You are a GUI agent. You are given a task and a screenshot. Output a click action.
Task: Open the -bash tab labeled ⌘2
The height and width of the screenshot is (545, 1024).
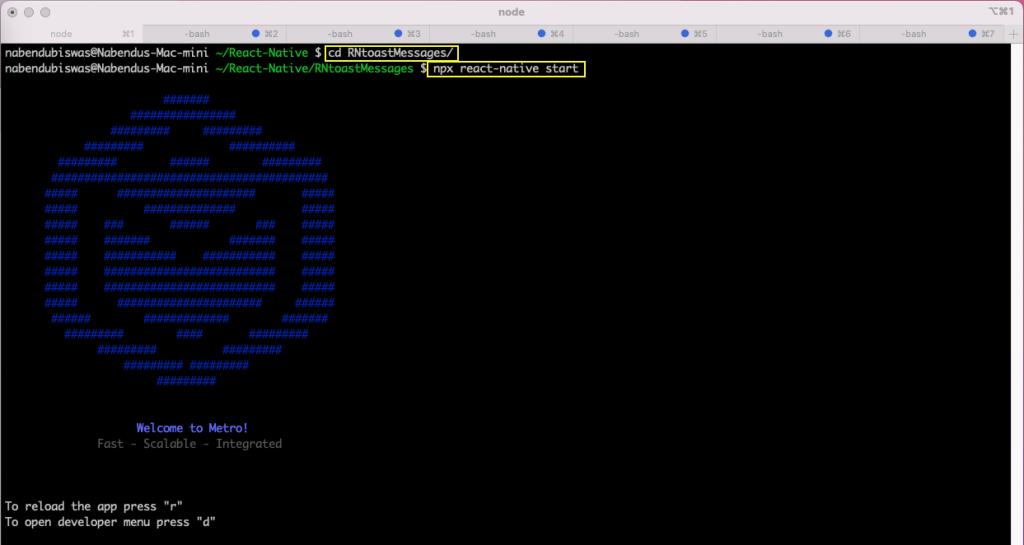tap(196, 34)
